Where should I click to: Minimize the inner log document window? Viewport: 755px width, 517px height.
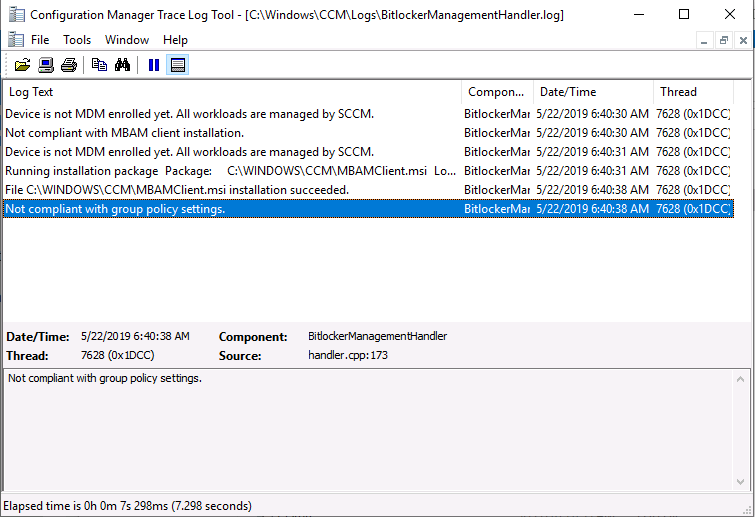704,40
